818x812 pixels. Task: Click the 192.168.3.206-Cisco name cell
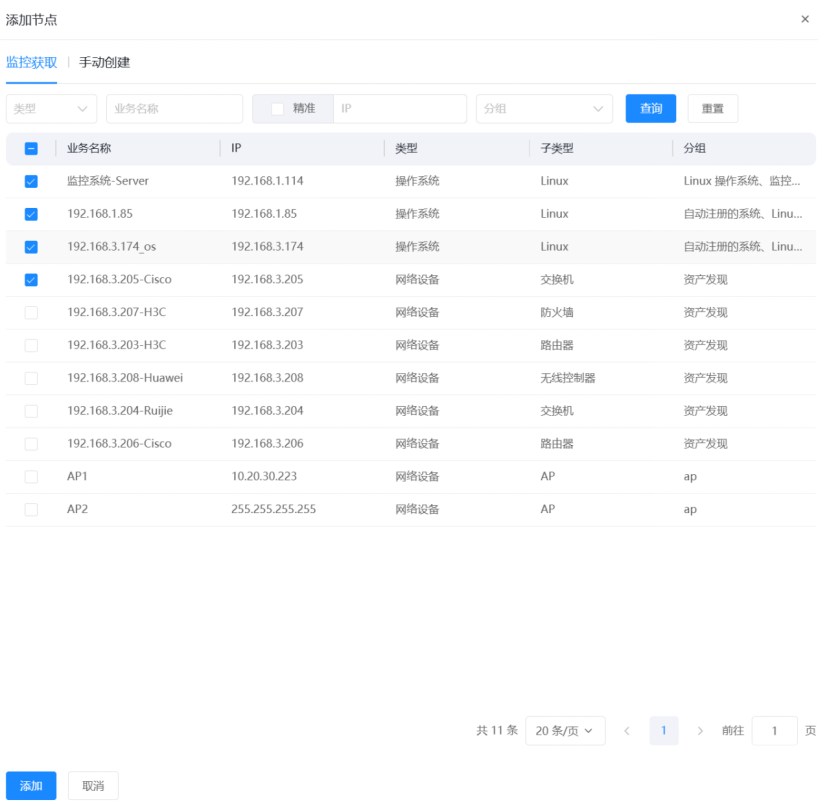119,444
